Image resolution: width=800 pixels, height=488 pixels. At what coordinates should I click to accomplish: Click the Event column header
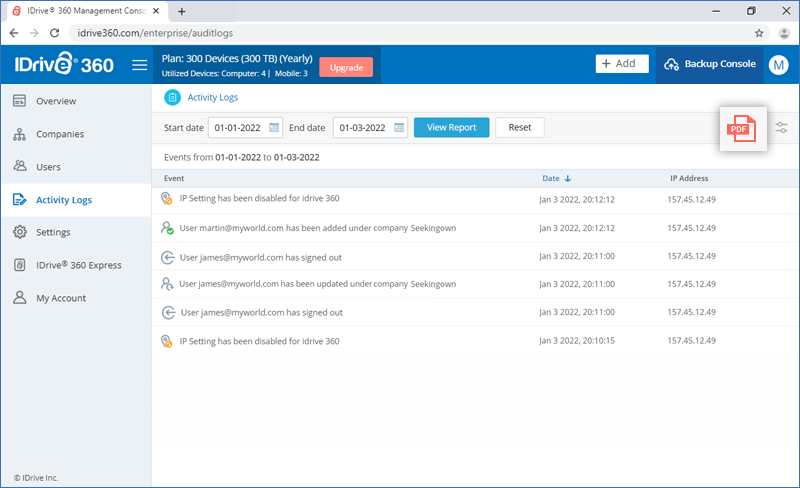[174, 178]
